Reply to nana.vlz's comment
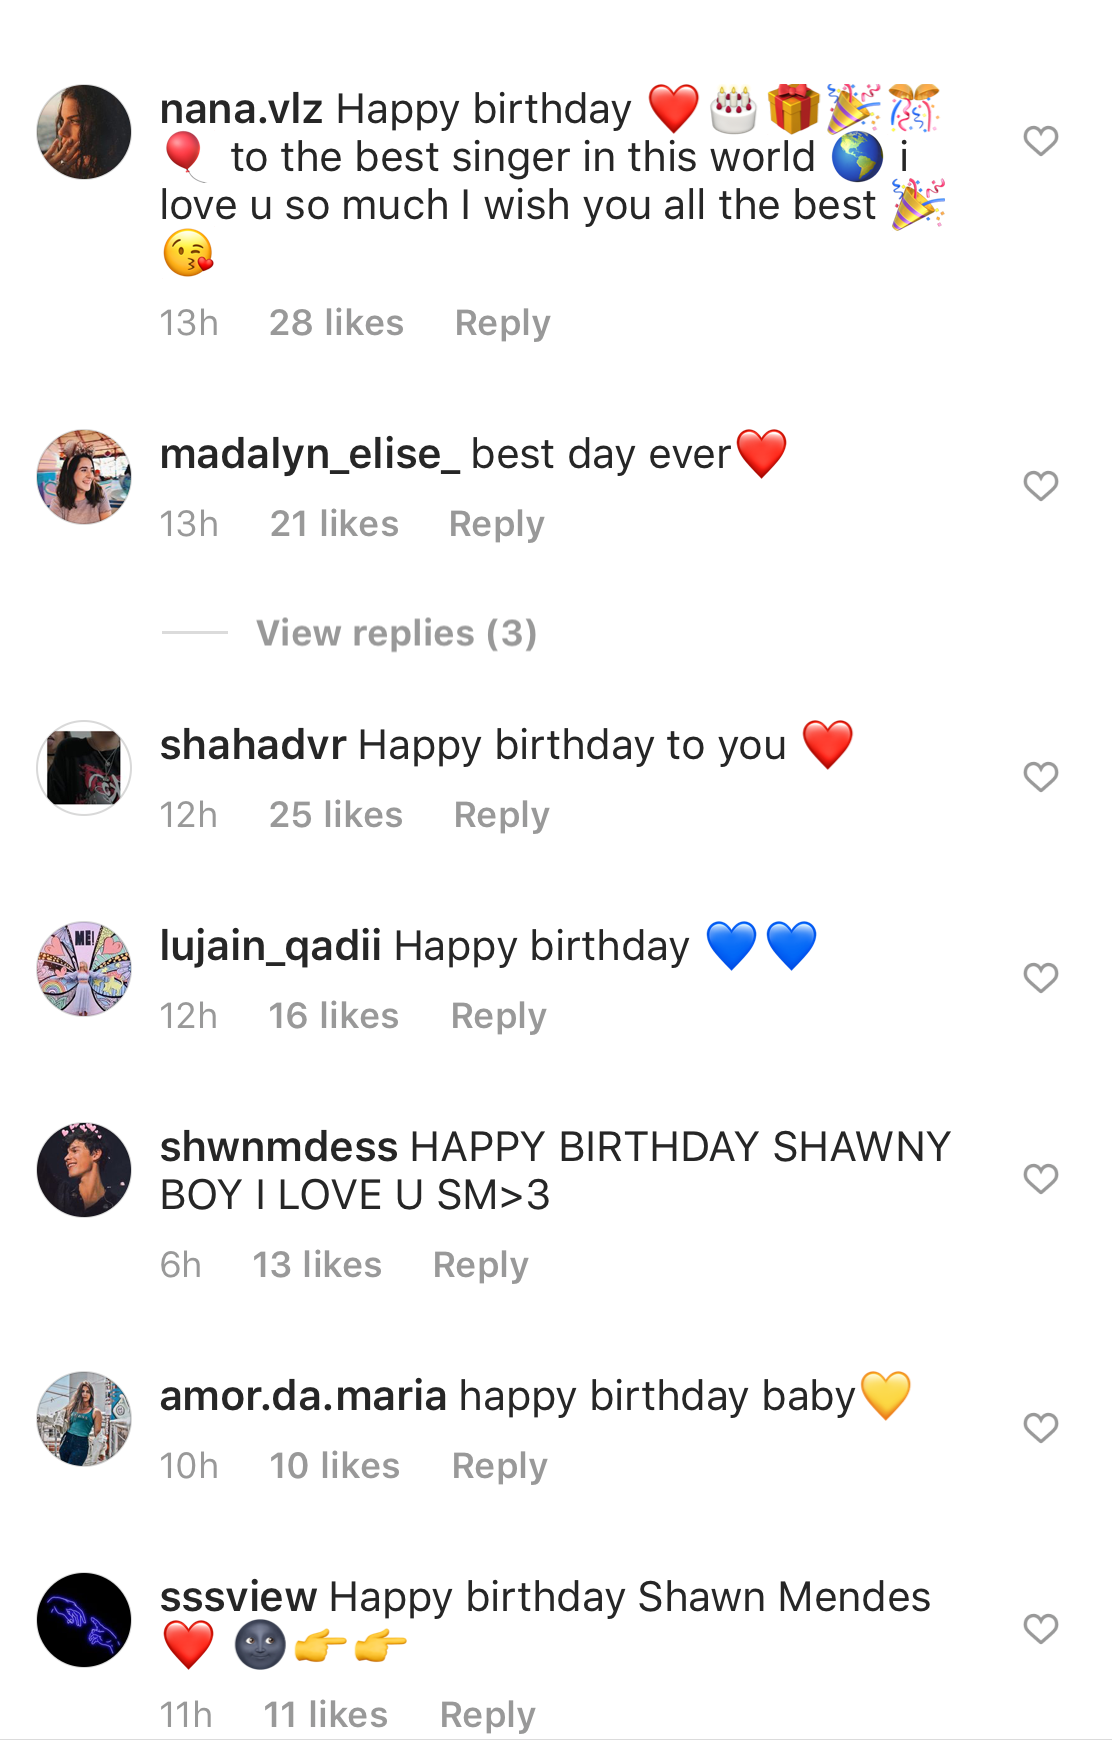1112x1750 pixels. (502, 323)
